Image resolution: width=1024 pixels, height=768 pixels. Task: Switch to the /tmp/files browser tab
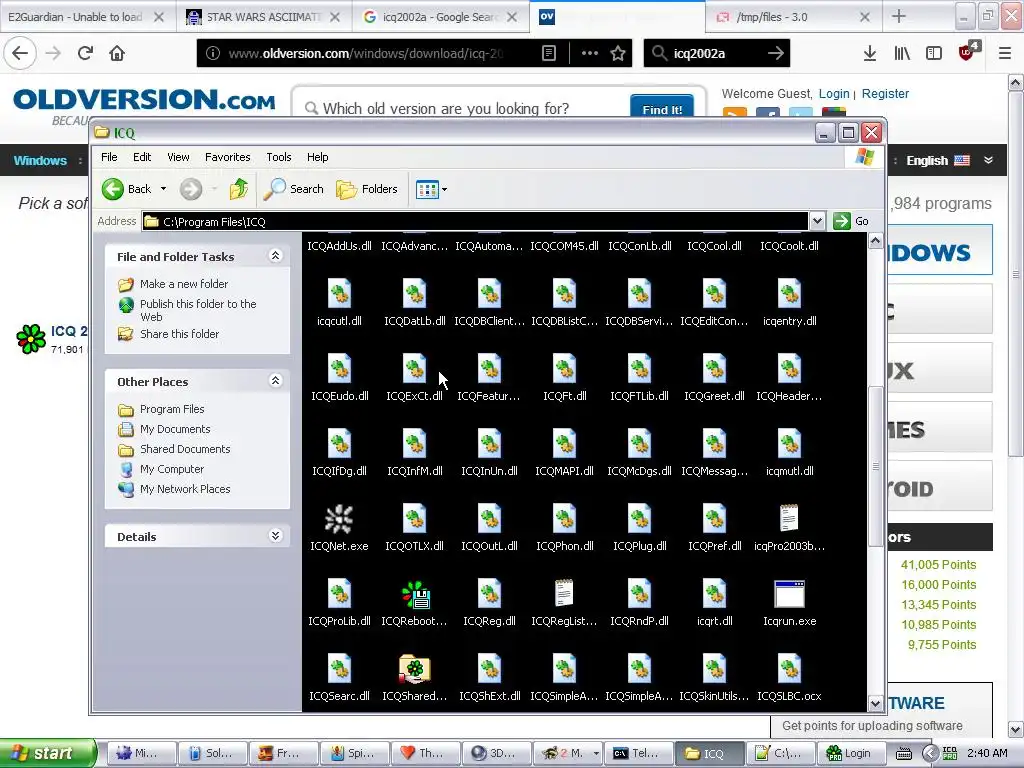(793, 17)
